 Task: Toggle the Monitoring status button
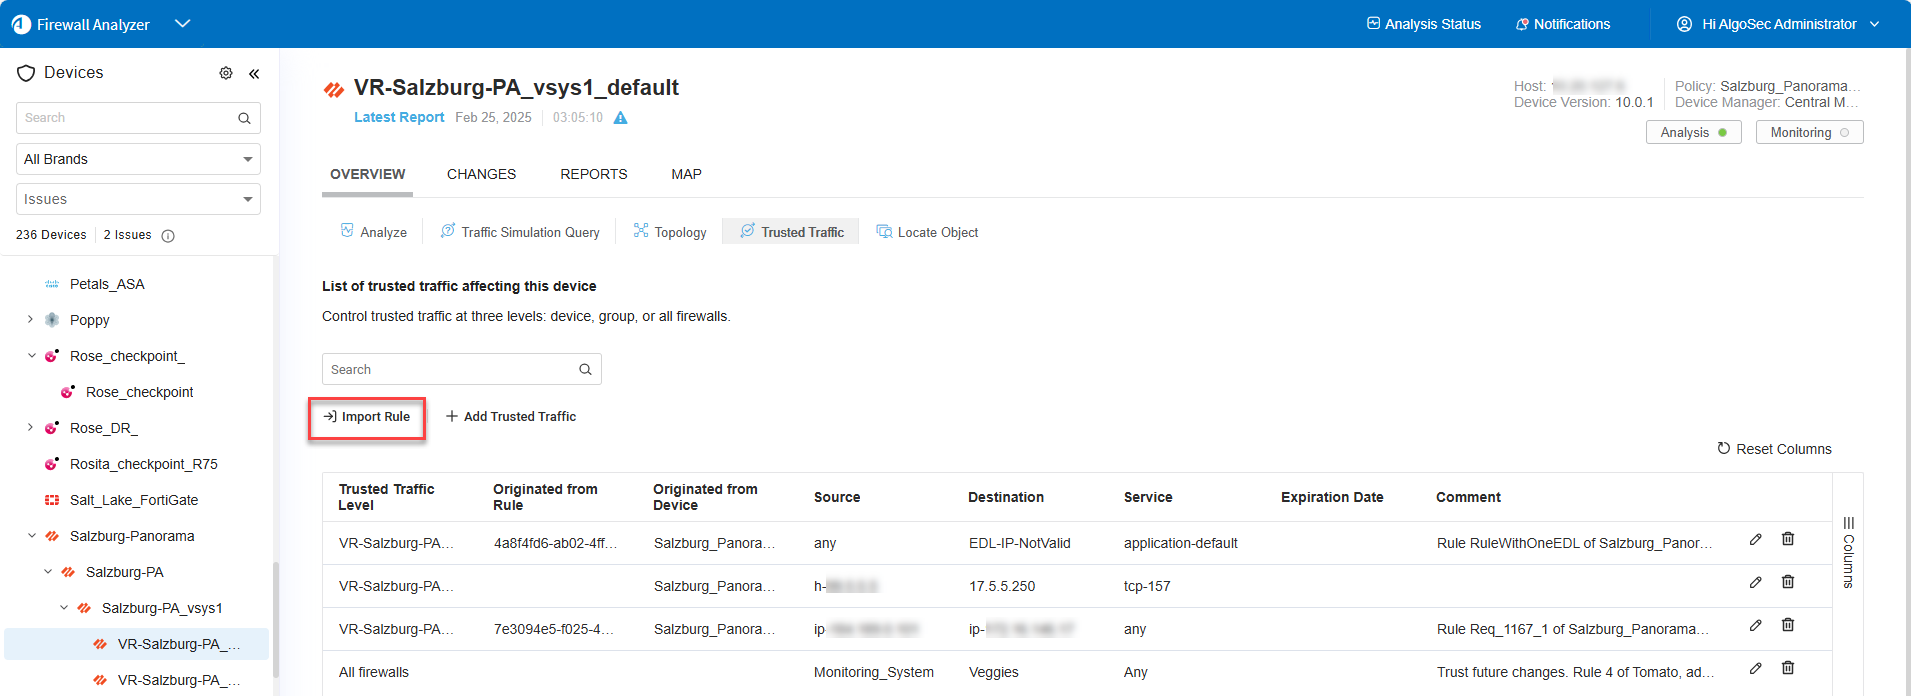1809,132
